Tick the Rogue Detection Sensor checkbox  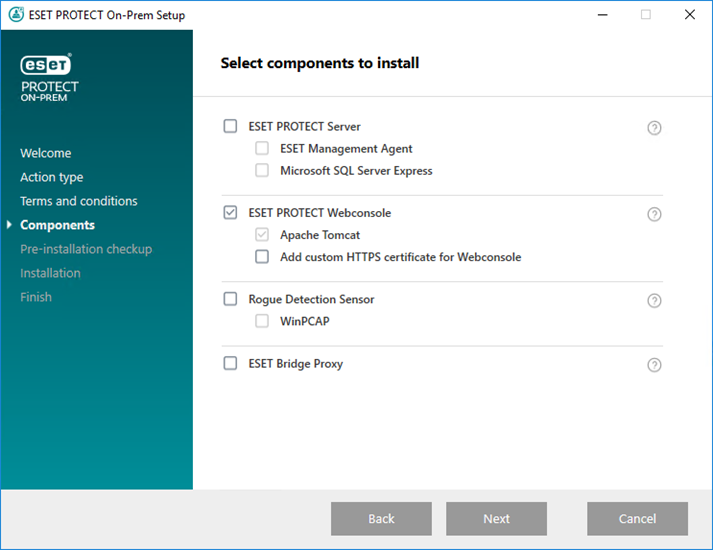(231, 299)
